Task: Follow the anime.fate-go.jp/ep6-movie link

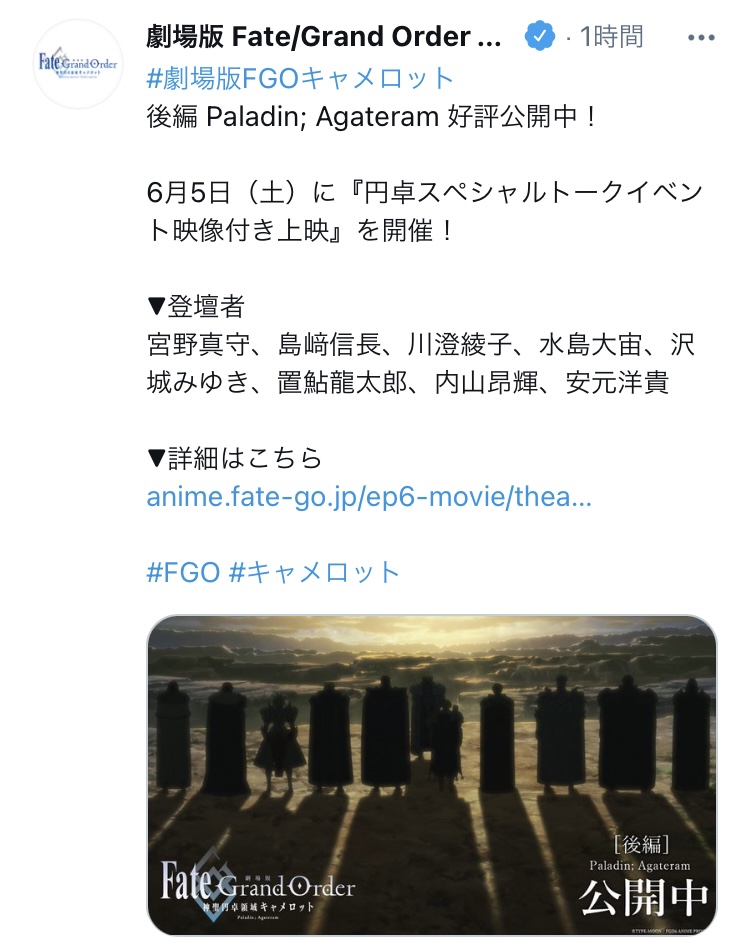Action: (369, 497)
